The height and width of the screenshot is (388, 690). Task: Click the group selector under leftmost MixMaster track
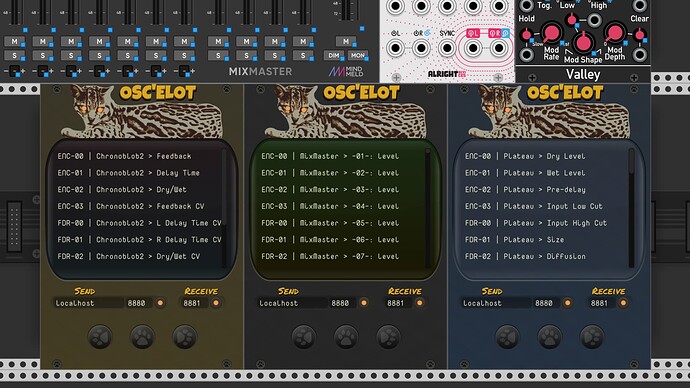[x=15, y=71]
